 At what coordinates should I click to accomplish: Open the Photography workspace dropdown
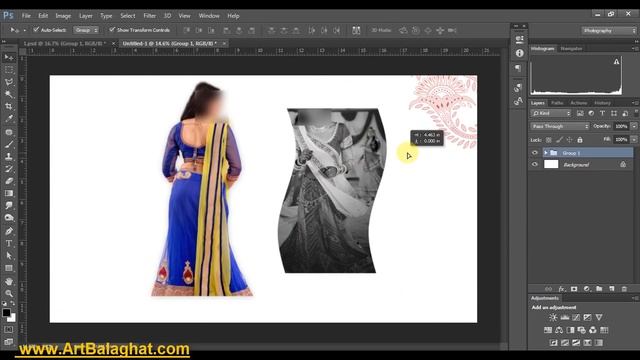[609, 31]
